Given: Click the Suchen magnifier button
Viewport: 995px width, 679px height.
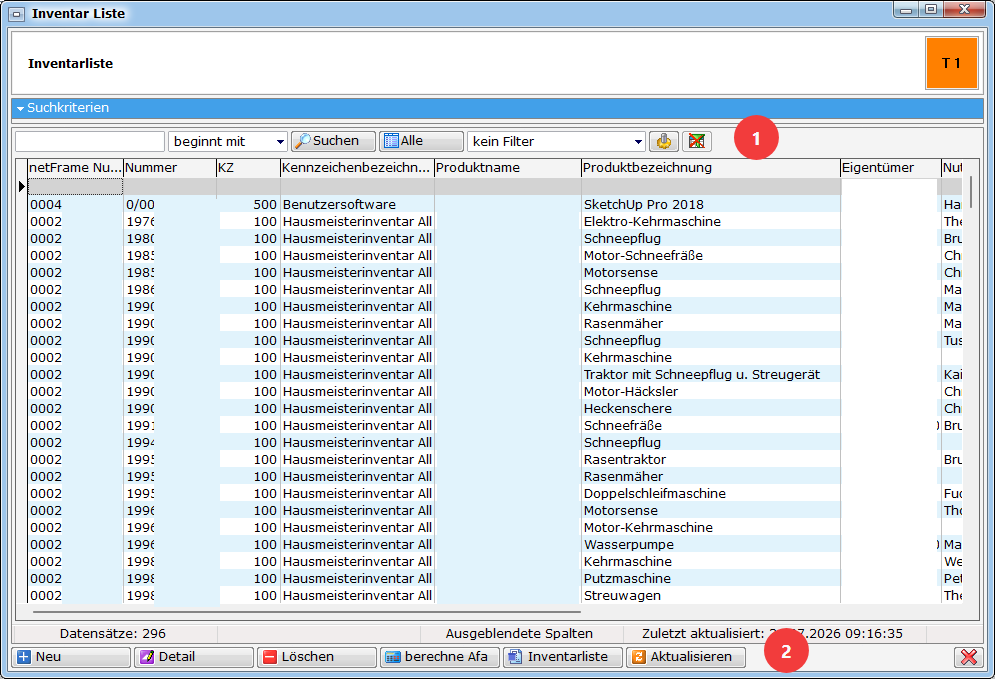Looking at the screenshot, I should [x=333, y=141].
